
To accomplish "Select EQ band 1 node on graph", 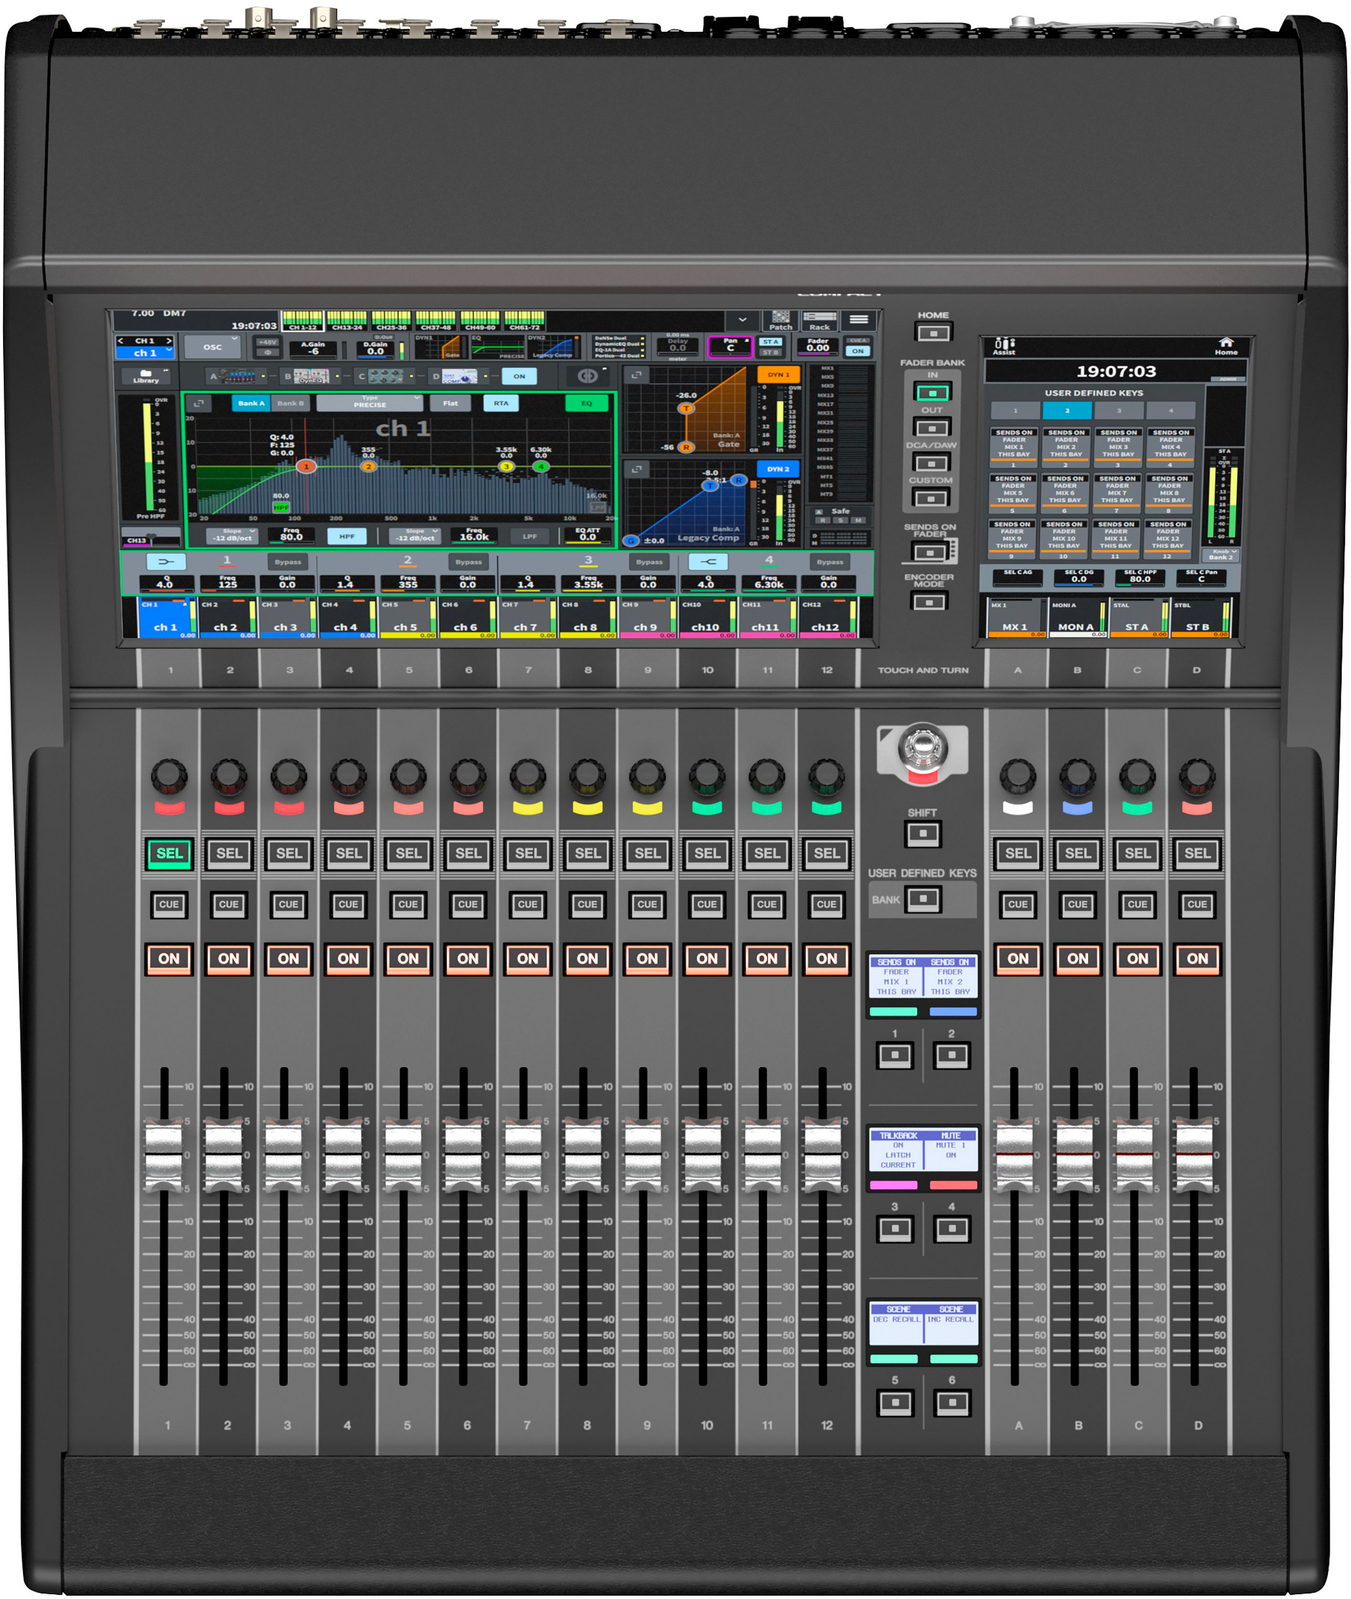I will tap(307, 466).
